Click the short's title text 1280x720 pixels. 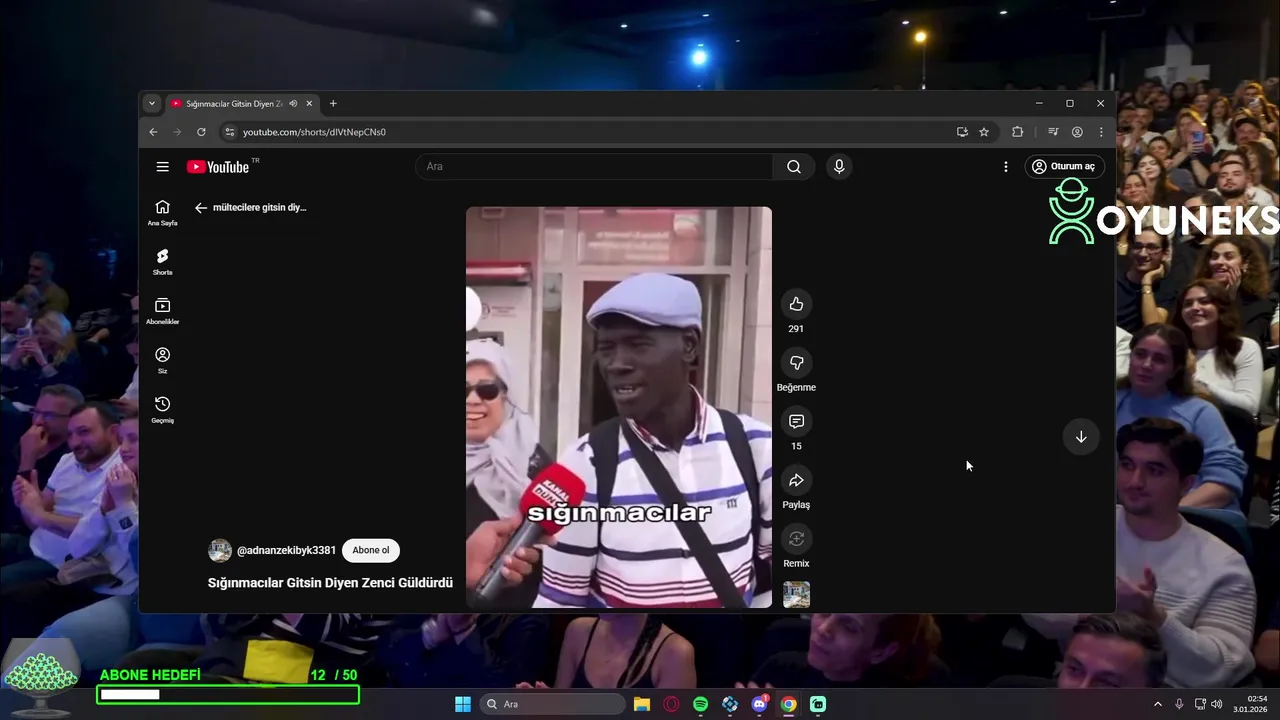point(330,582)
